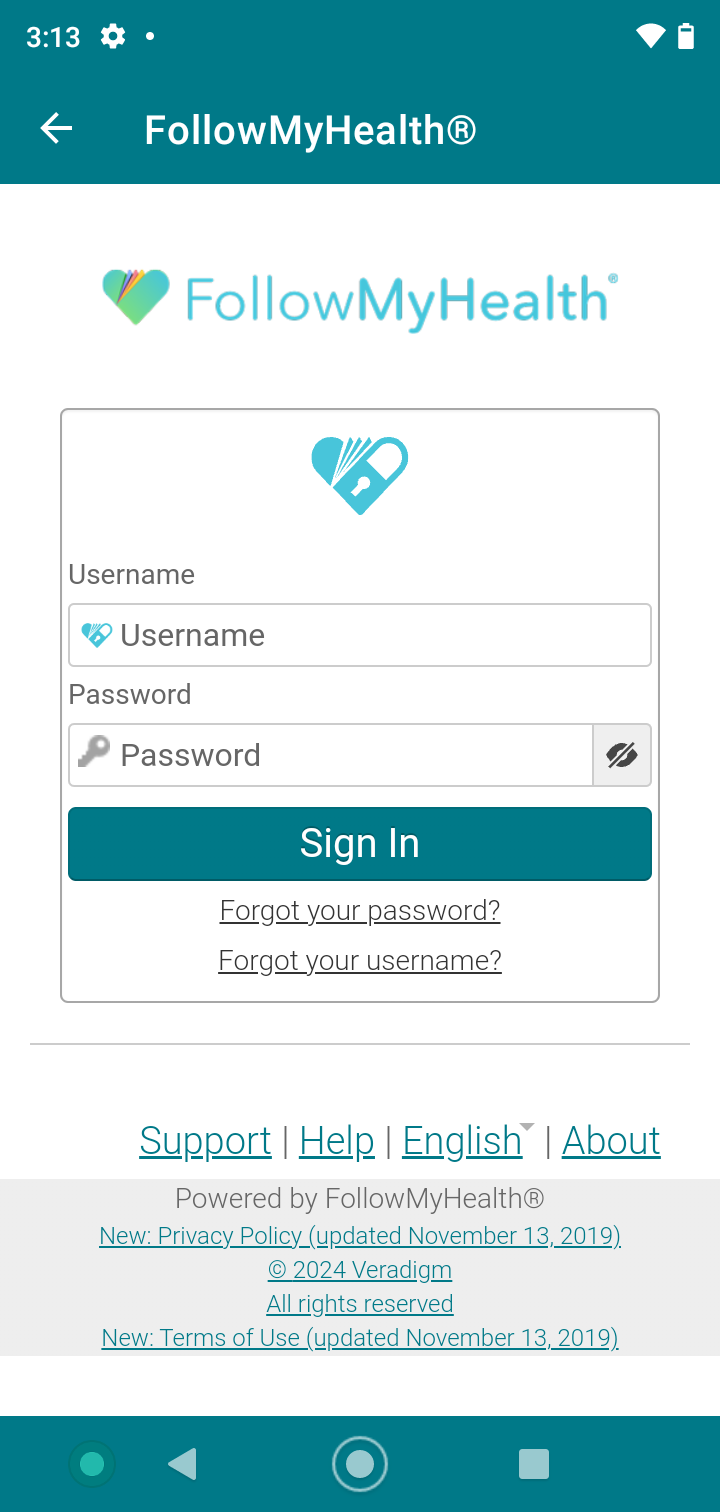The width and height of the screenshot is (720, 1512).
Task: Open the Forgot your password link
Action: (360, 910)
